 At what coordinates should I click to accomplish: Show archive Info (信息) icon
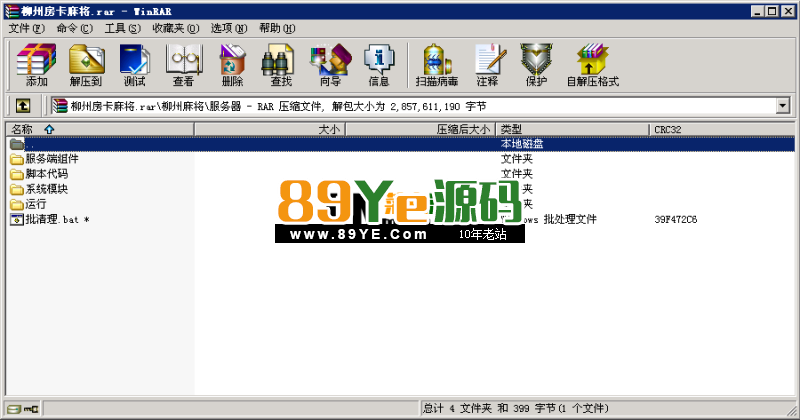[379, 65]
